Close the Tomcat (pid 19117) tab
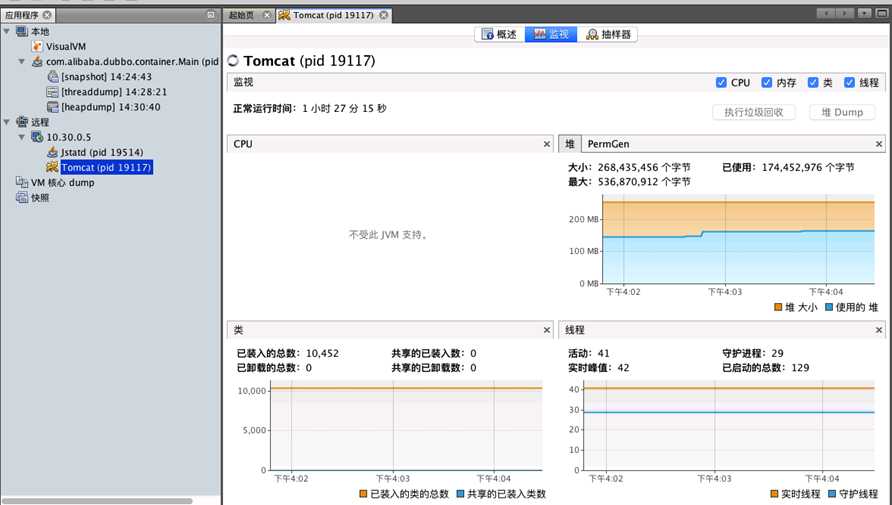The image size is (892, 505). point(384,15)
